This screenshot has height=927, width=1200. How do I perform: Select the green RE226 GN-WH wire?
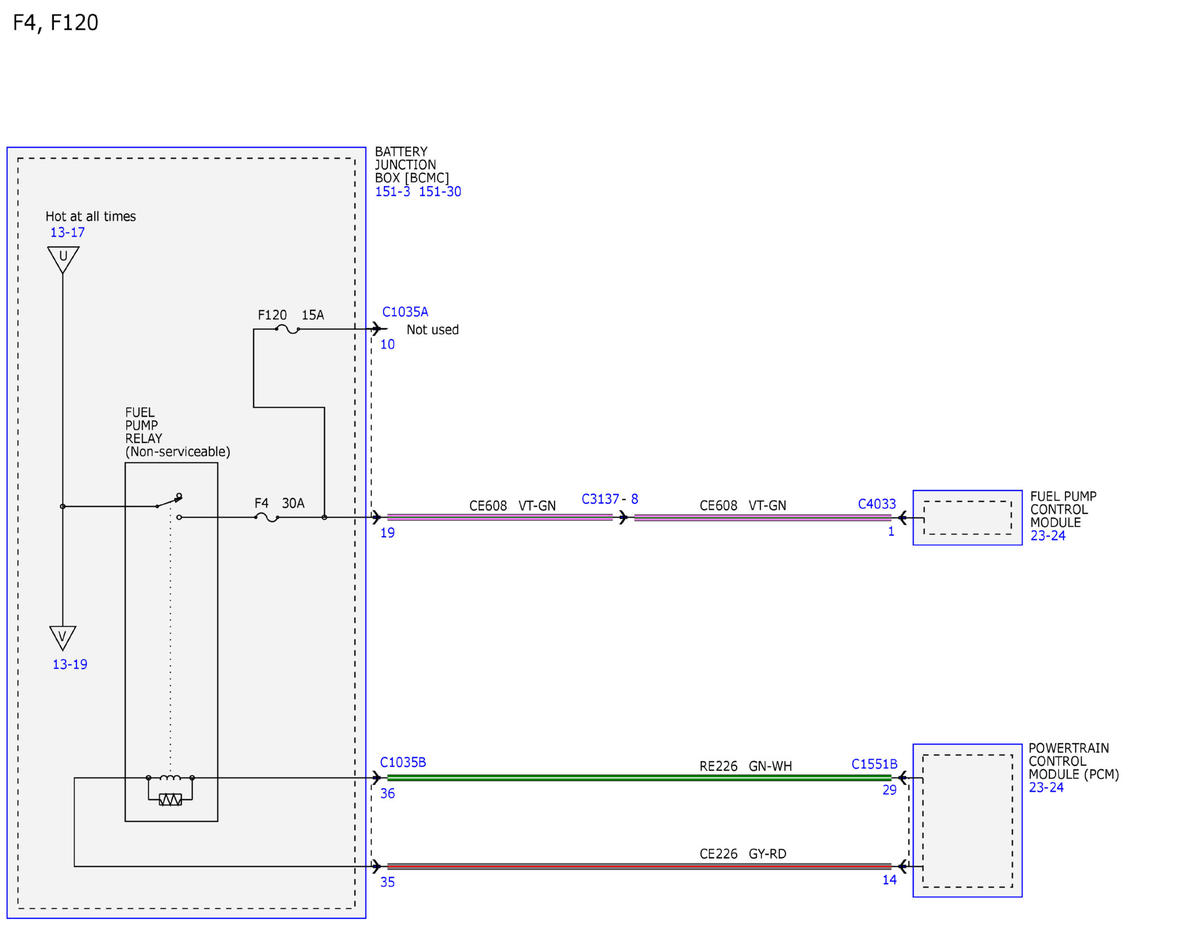639,777
